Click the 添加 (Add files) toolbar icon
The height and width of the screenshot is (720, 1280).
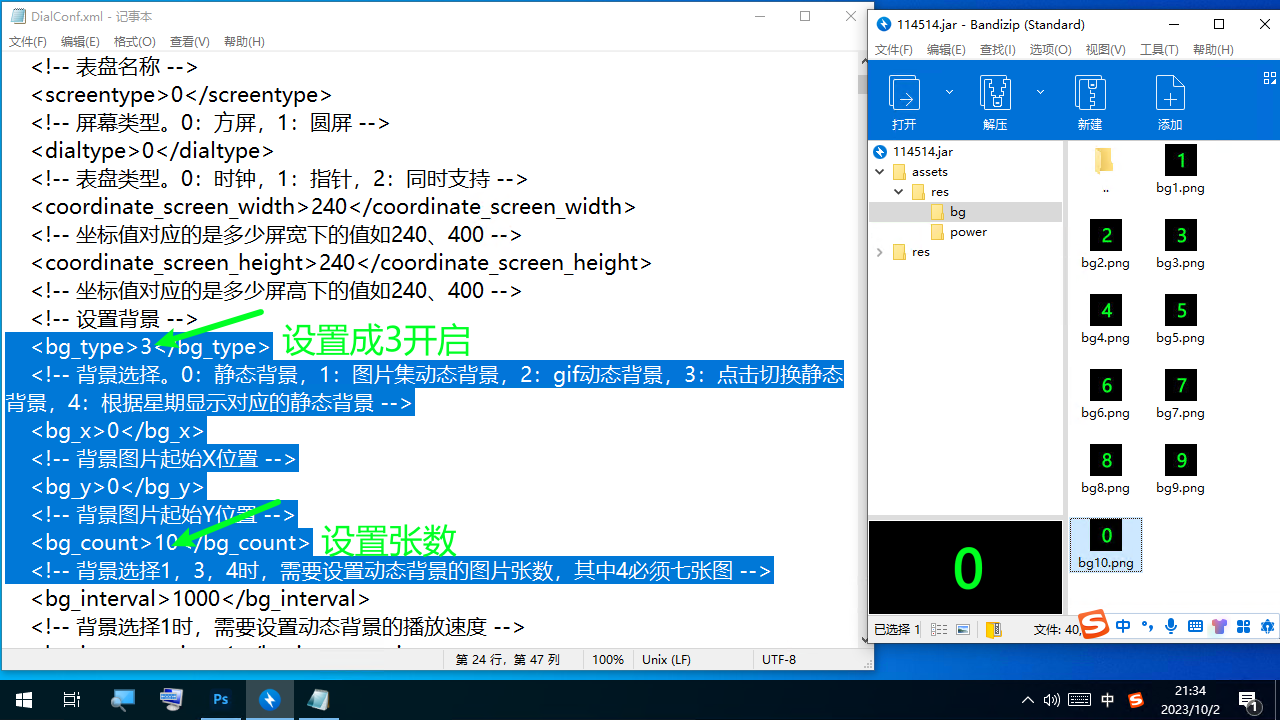click(x=1170, y=102)
